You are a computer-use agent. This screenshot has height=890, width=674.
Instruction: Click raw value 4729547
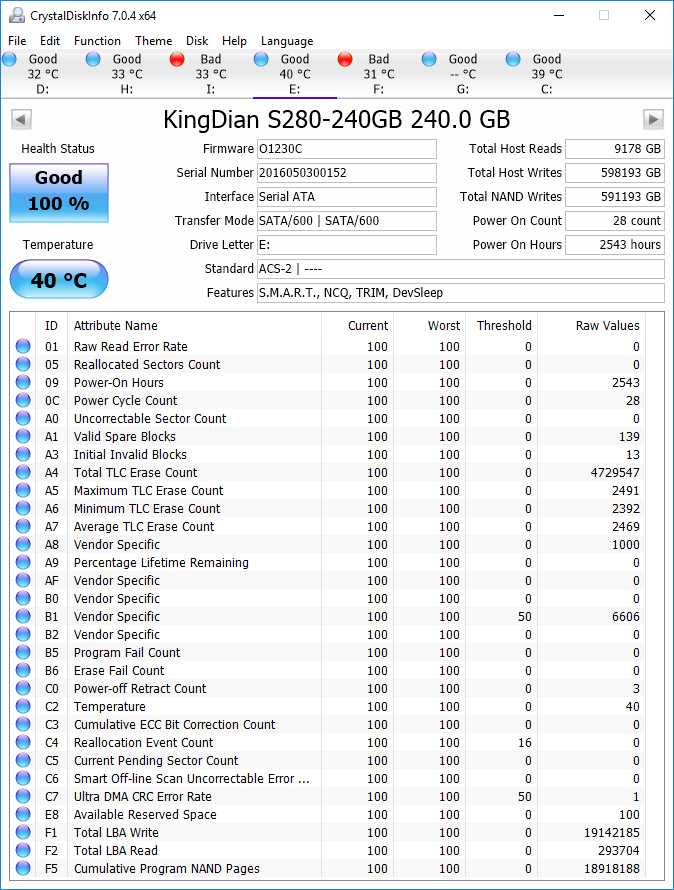(x=615, y=472)
